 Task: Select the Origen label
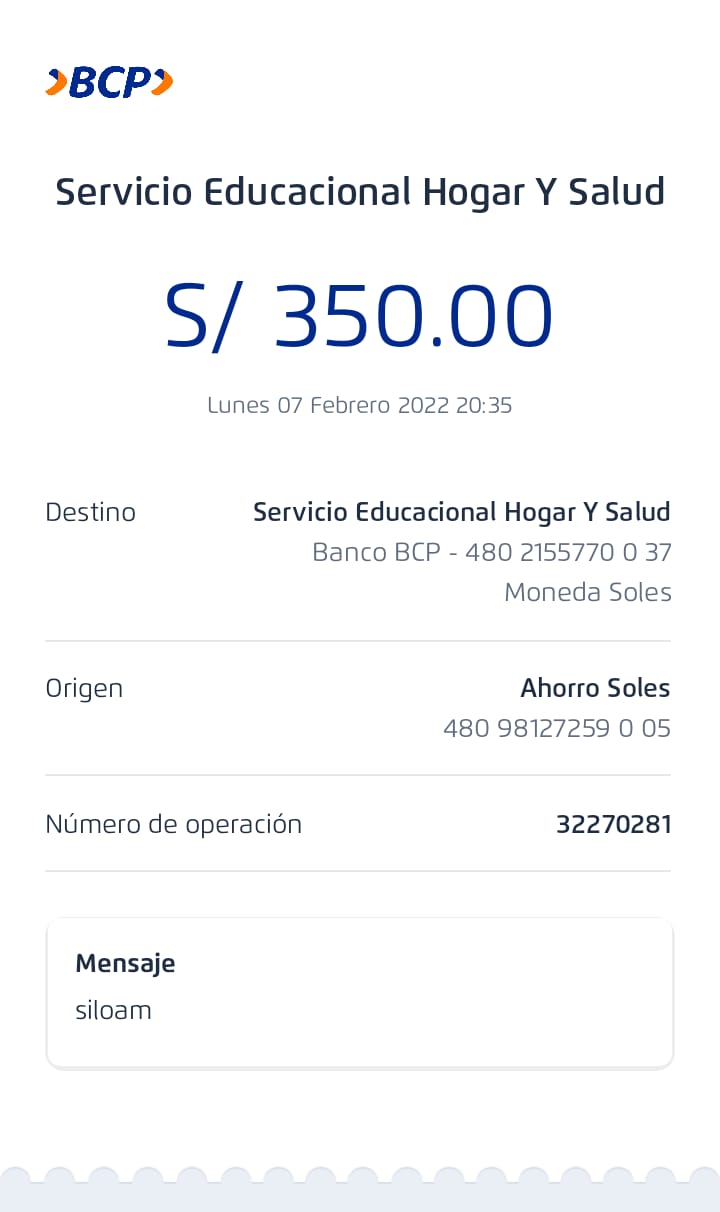click(x=84, y=688)
